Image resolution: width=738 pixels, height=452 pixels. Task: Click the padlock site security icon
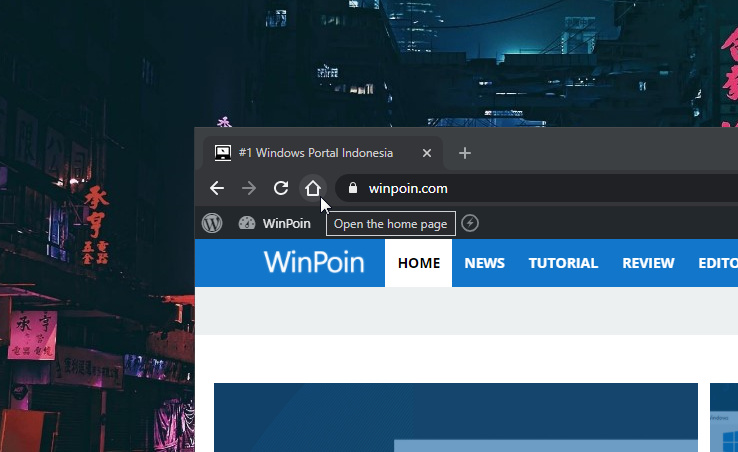pyautogui.click(x=353, y=188)
